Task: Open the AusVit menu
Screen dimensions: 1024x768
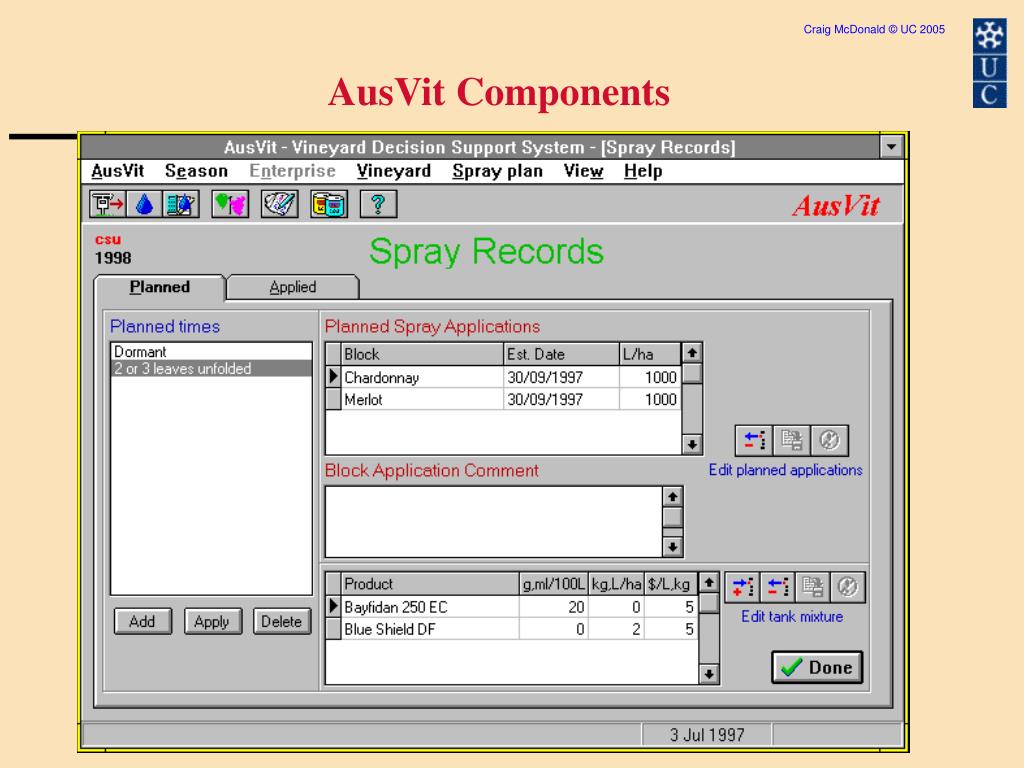Action: tap(118, 171)
